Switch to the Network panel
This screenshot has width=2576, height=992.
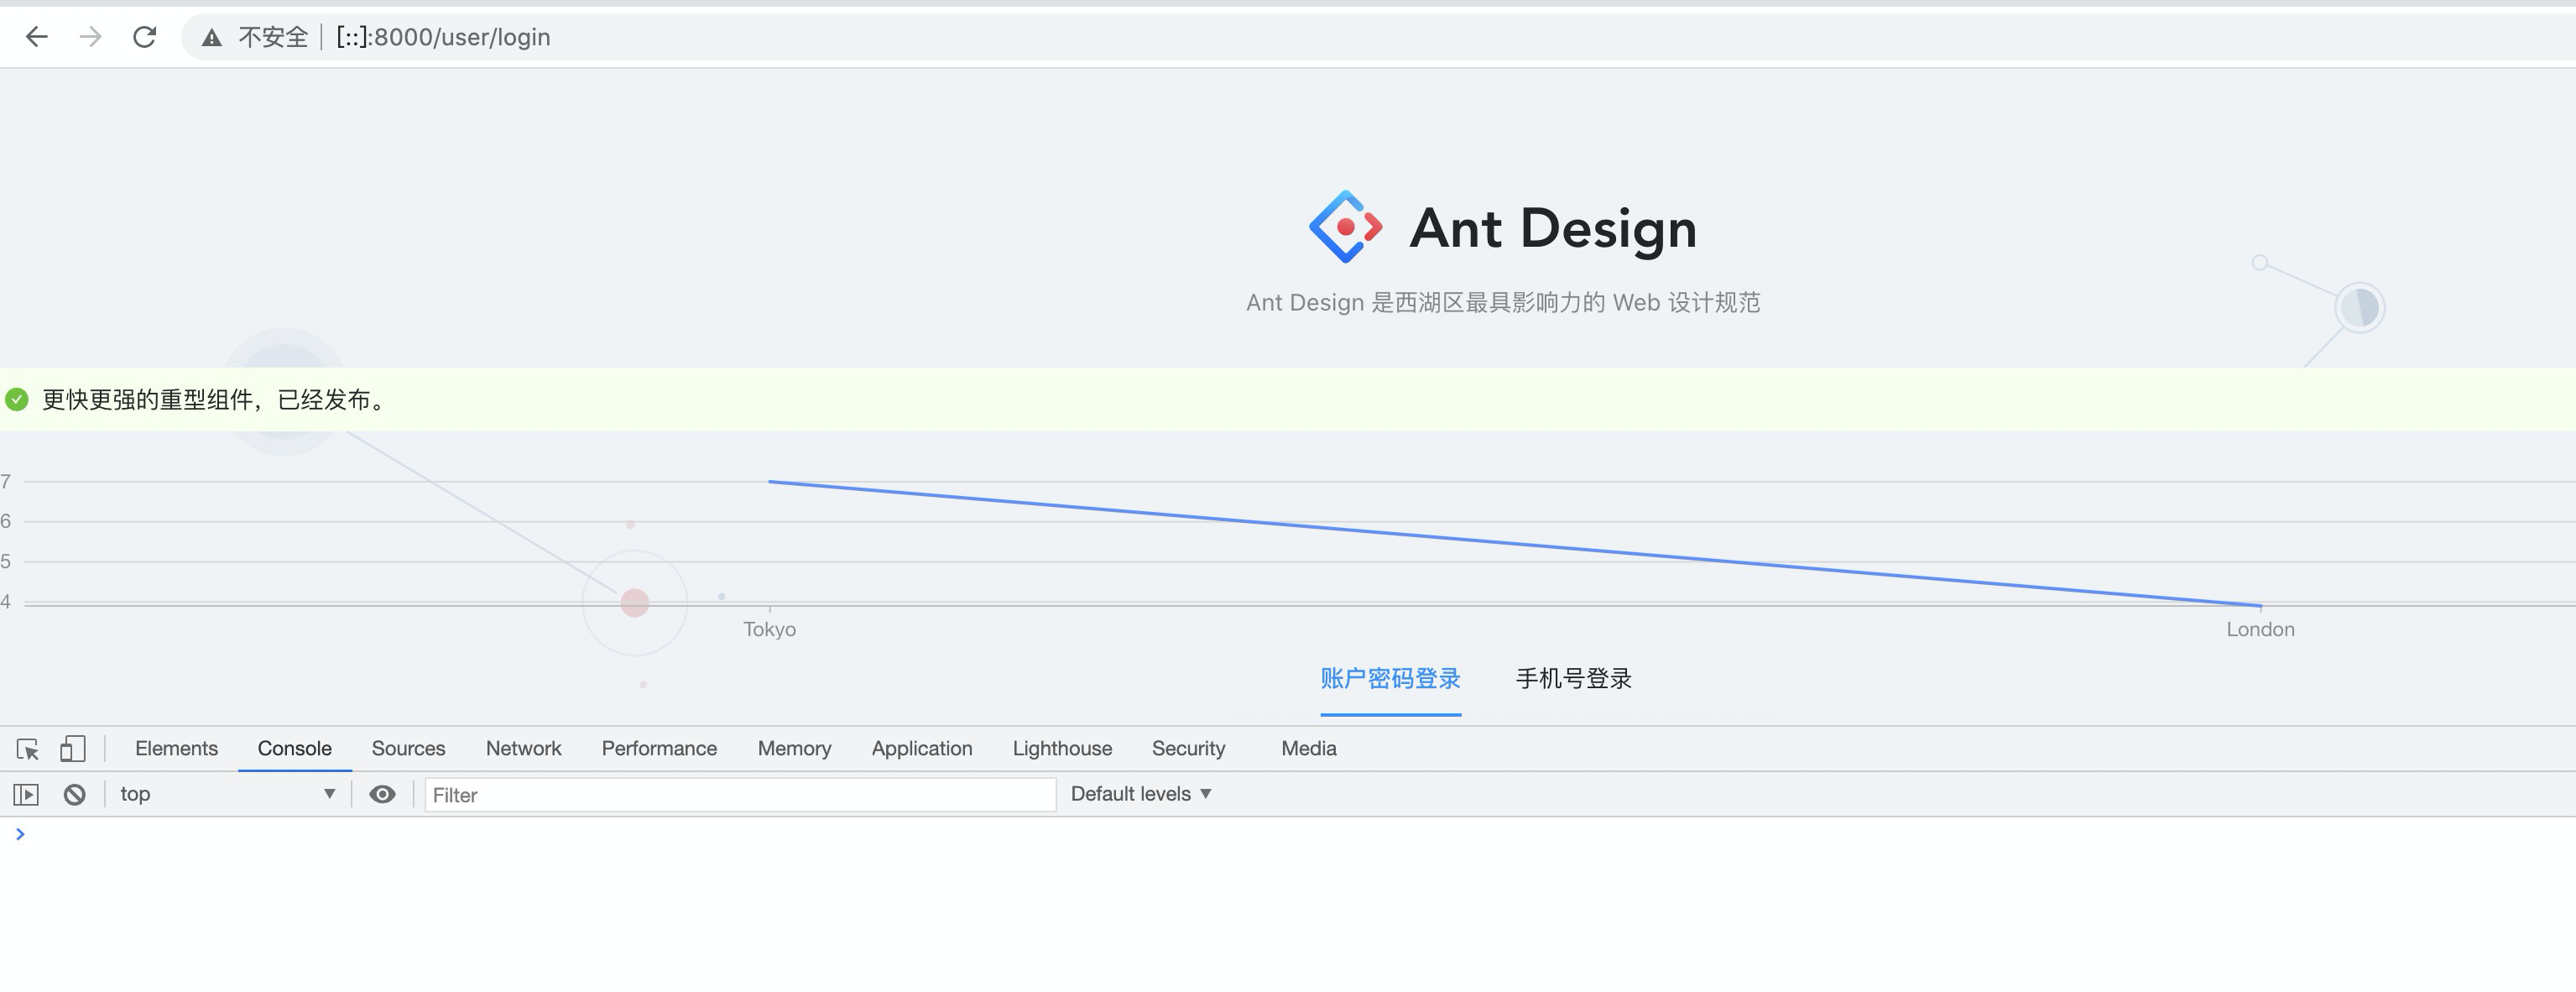pyautogui.click(x=523, y=748)
